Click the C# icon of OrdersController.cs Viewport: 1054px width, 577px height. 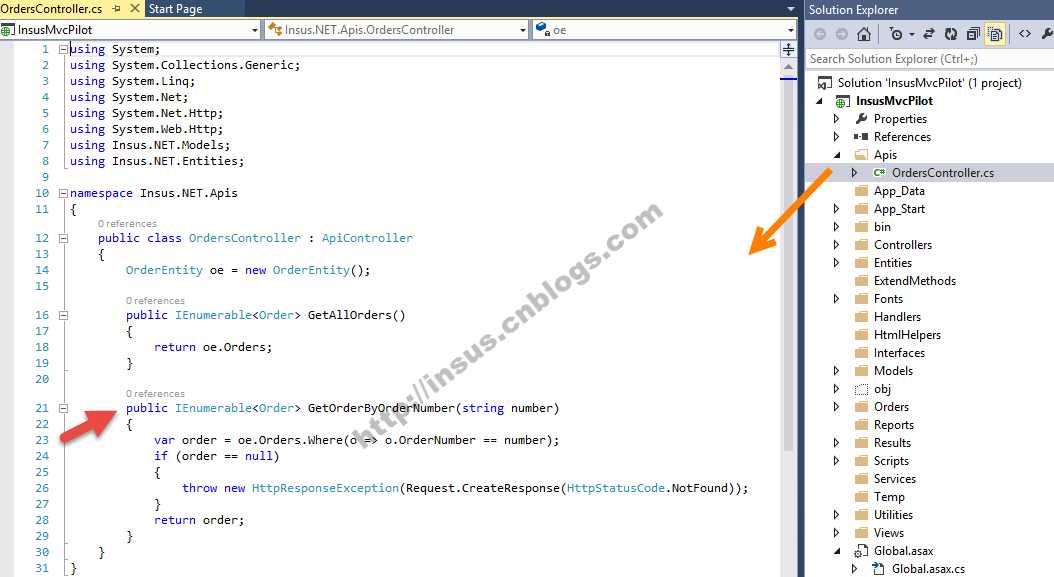point(879,173)
